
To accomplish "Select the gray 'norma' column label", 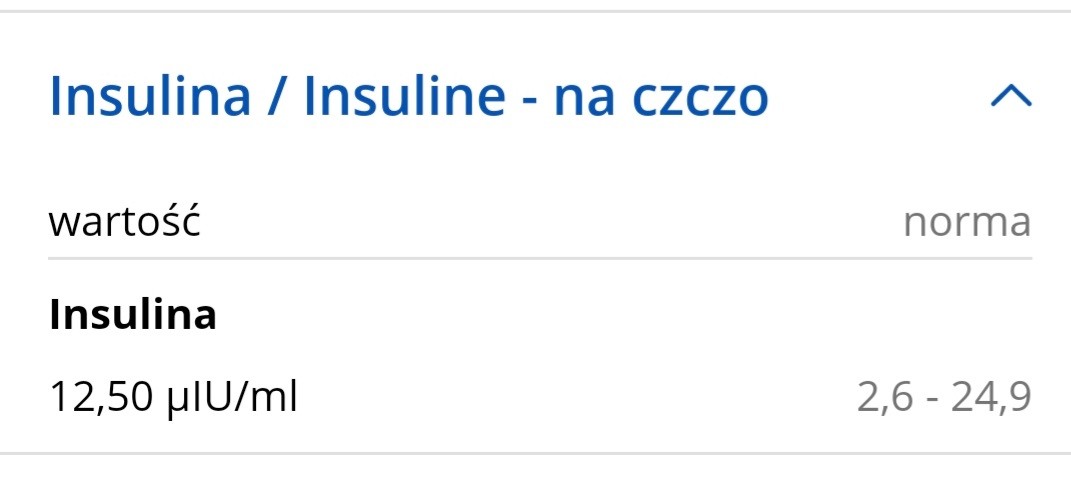I will 966,222.
